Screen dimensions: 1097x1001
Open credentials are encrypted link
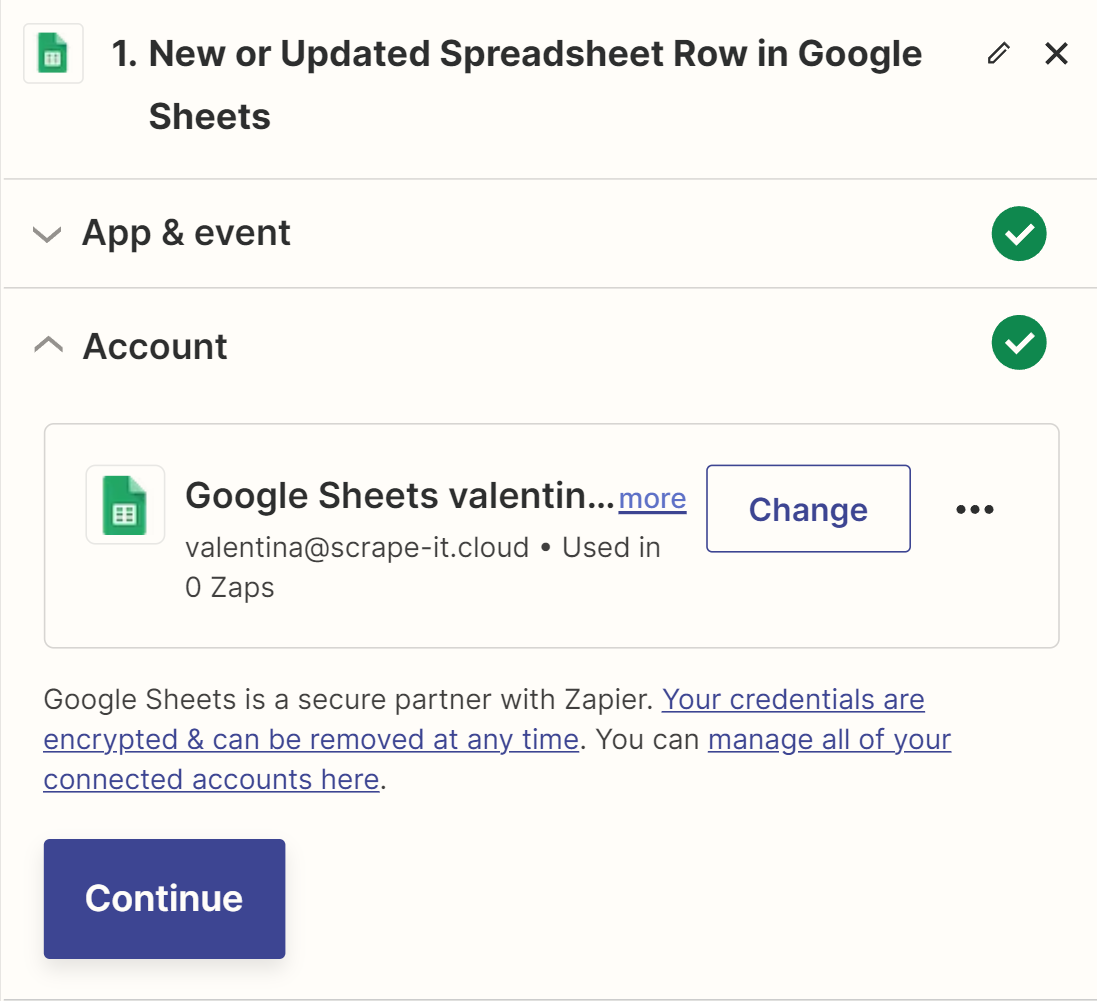click(x=484, y=719)
